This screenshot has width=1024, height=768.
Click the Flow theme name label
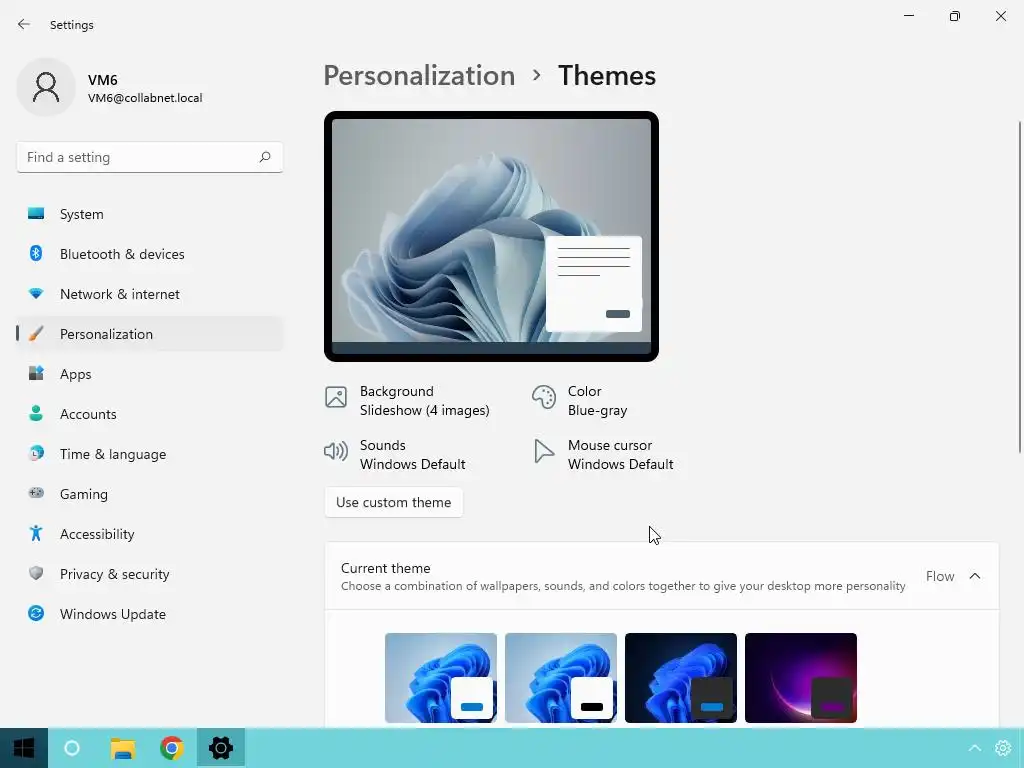(940, 576)
